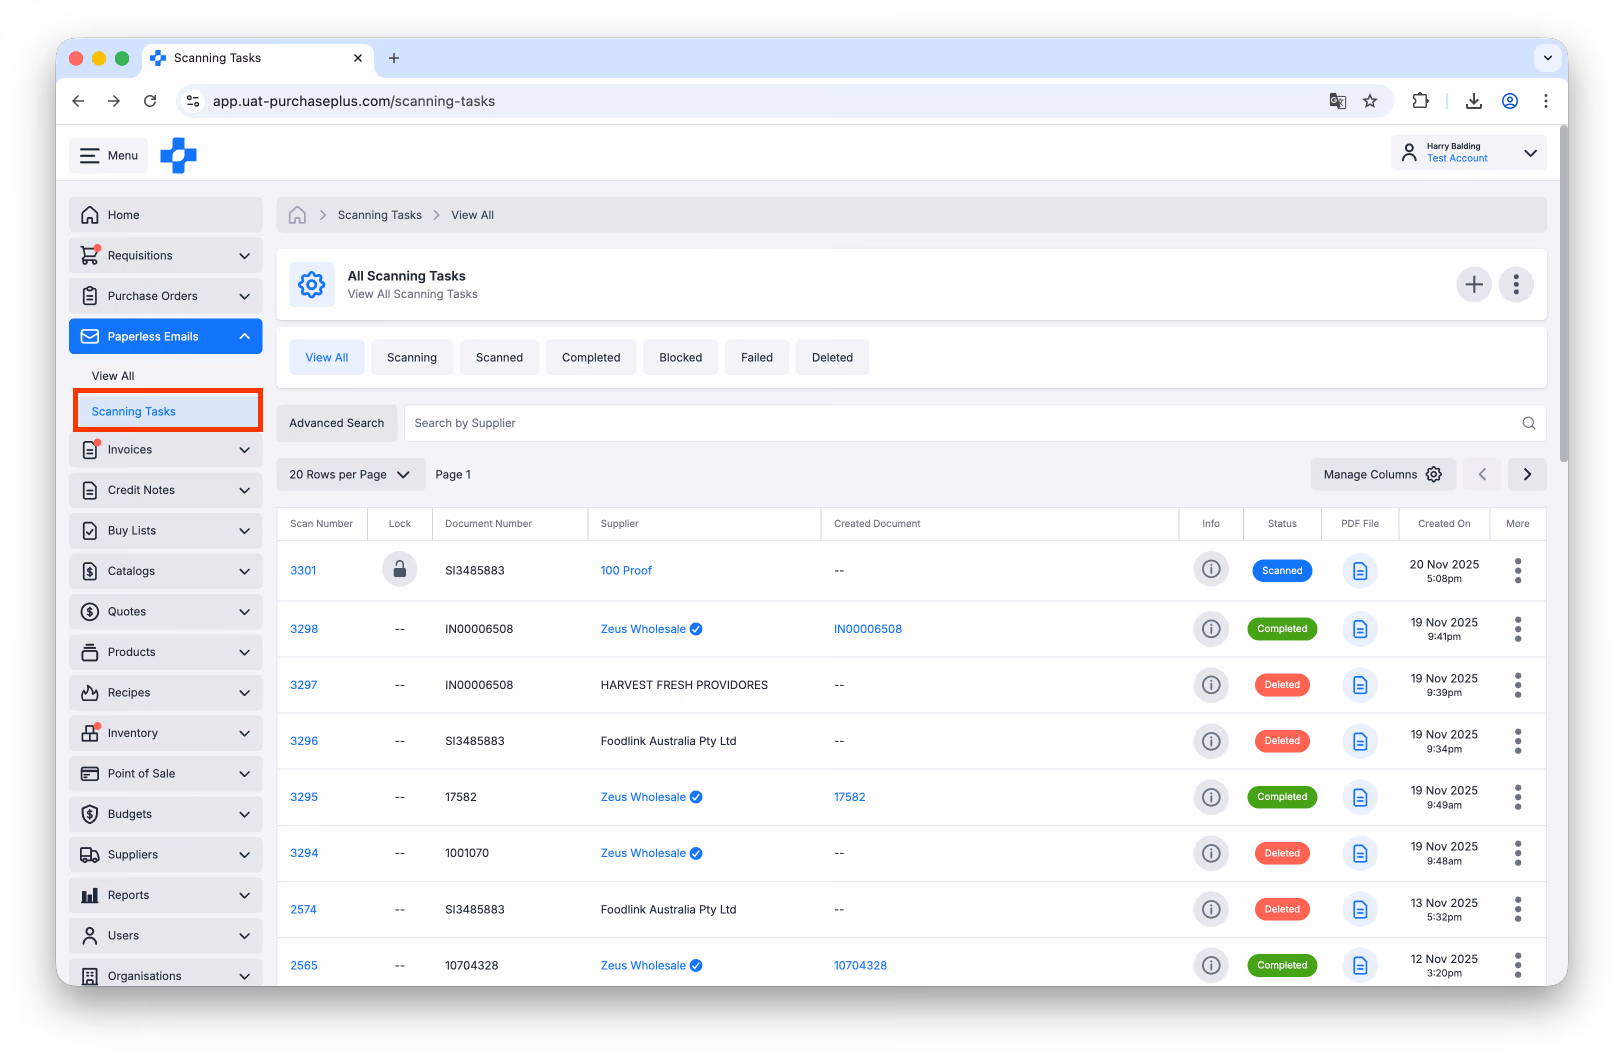The width and height of the screenshot is (1624, 1060).
Task: Click the home breadcrumb icon
Action: 297,215
